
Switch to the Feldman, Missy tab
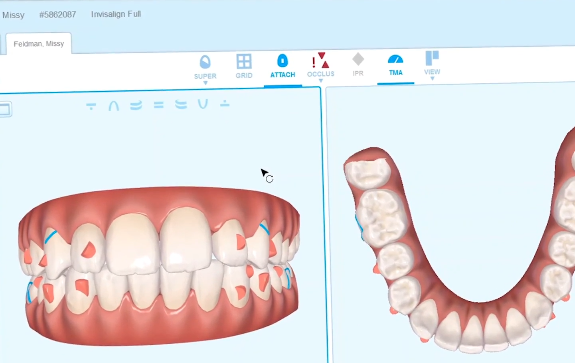point(39,44)
